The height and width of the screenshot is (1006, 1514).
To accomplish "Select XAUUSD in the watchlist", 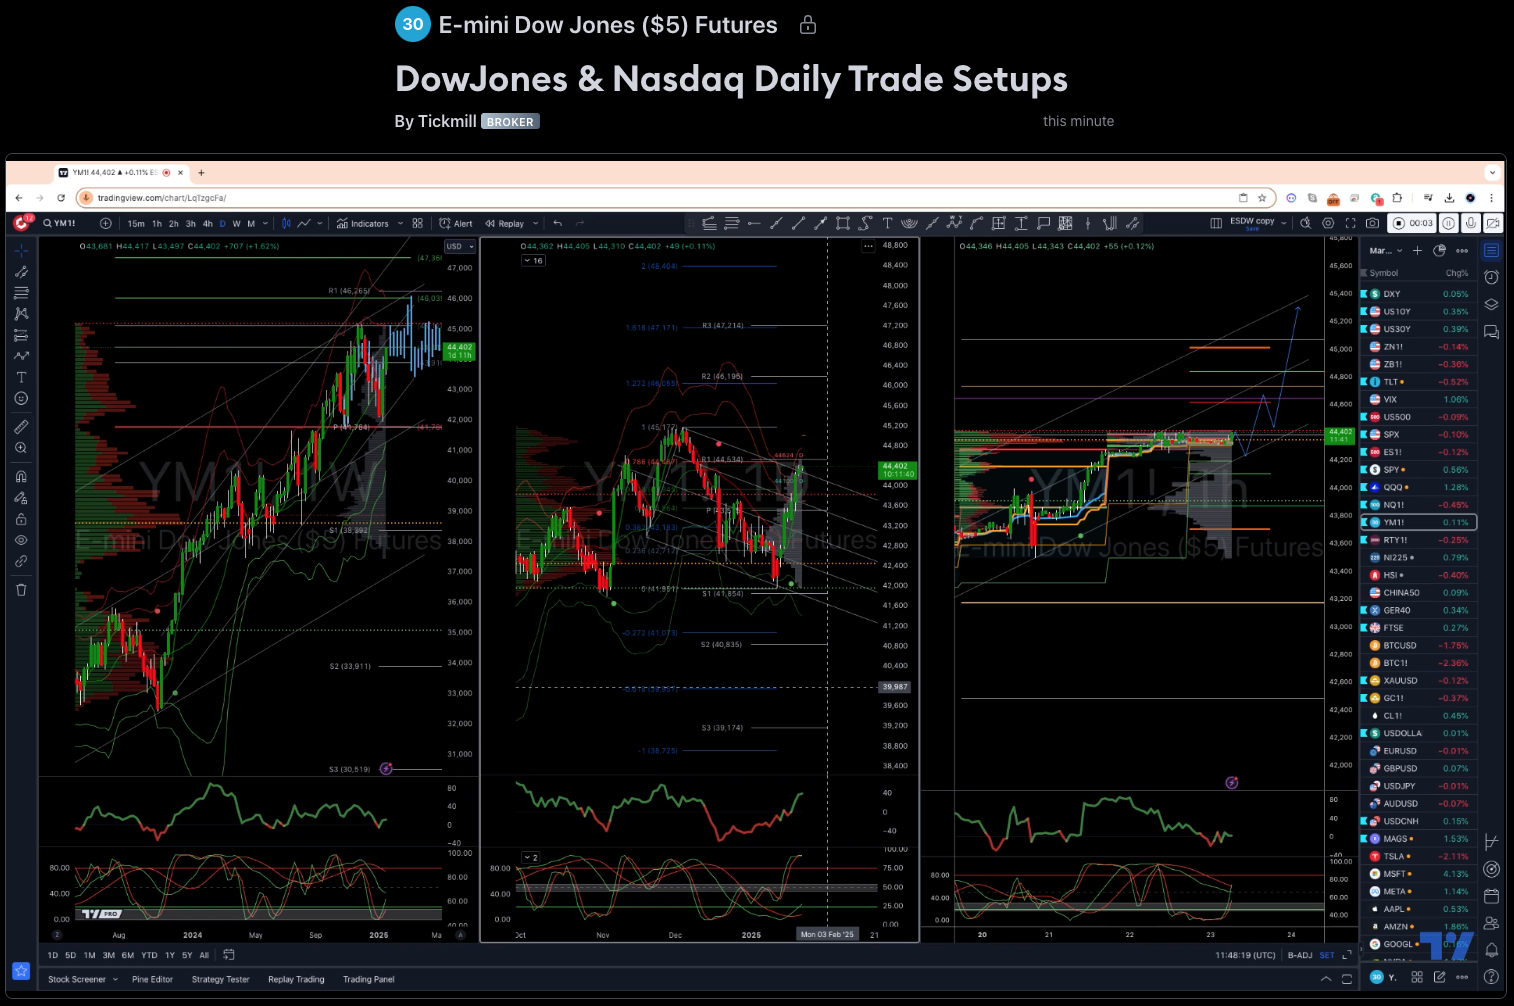I will point(1419,681).
